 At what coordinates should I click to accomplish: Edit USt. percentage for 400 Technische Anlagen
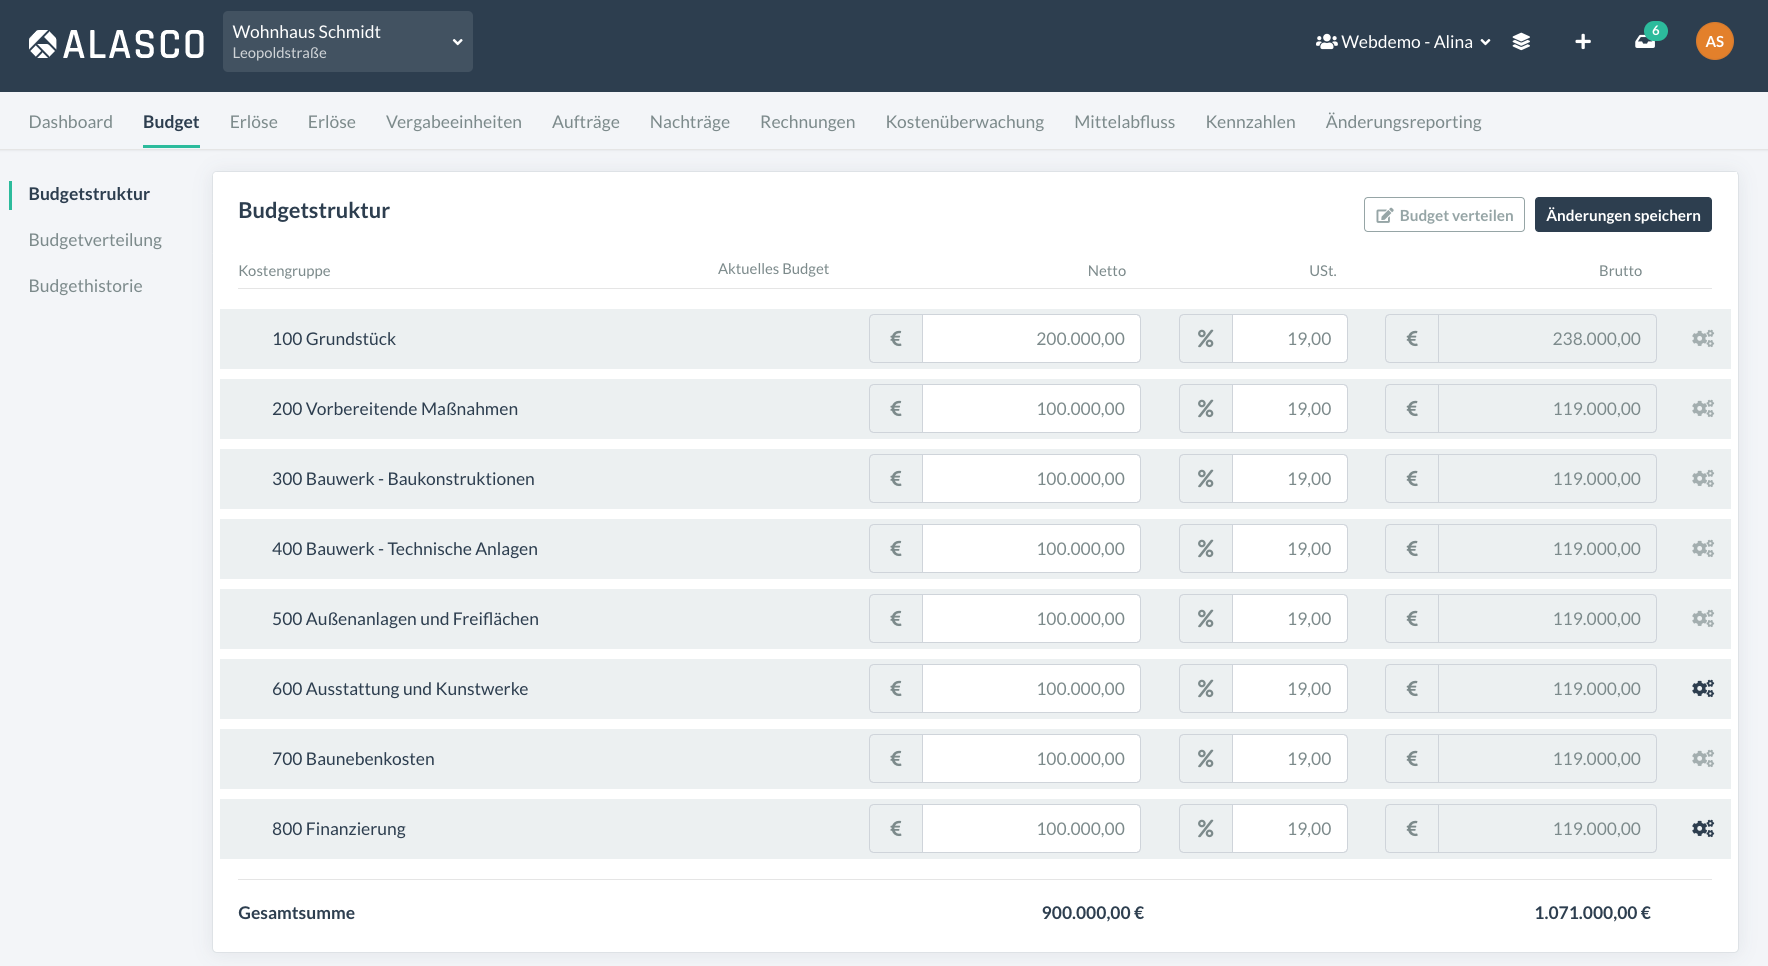[x=1290, y=549]
